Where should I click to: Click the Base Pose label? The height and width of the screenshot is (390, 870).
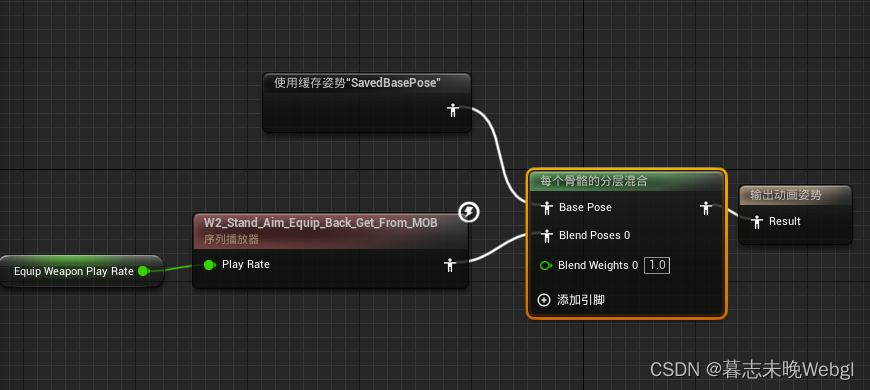click(x=585, y=207)
